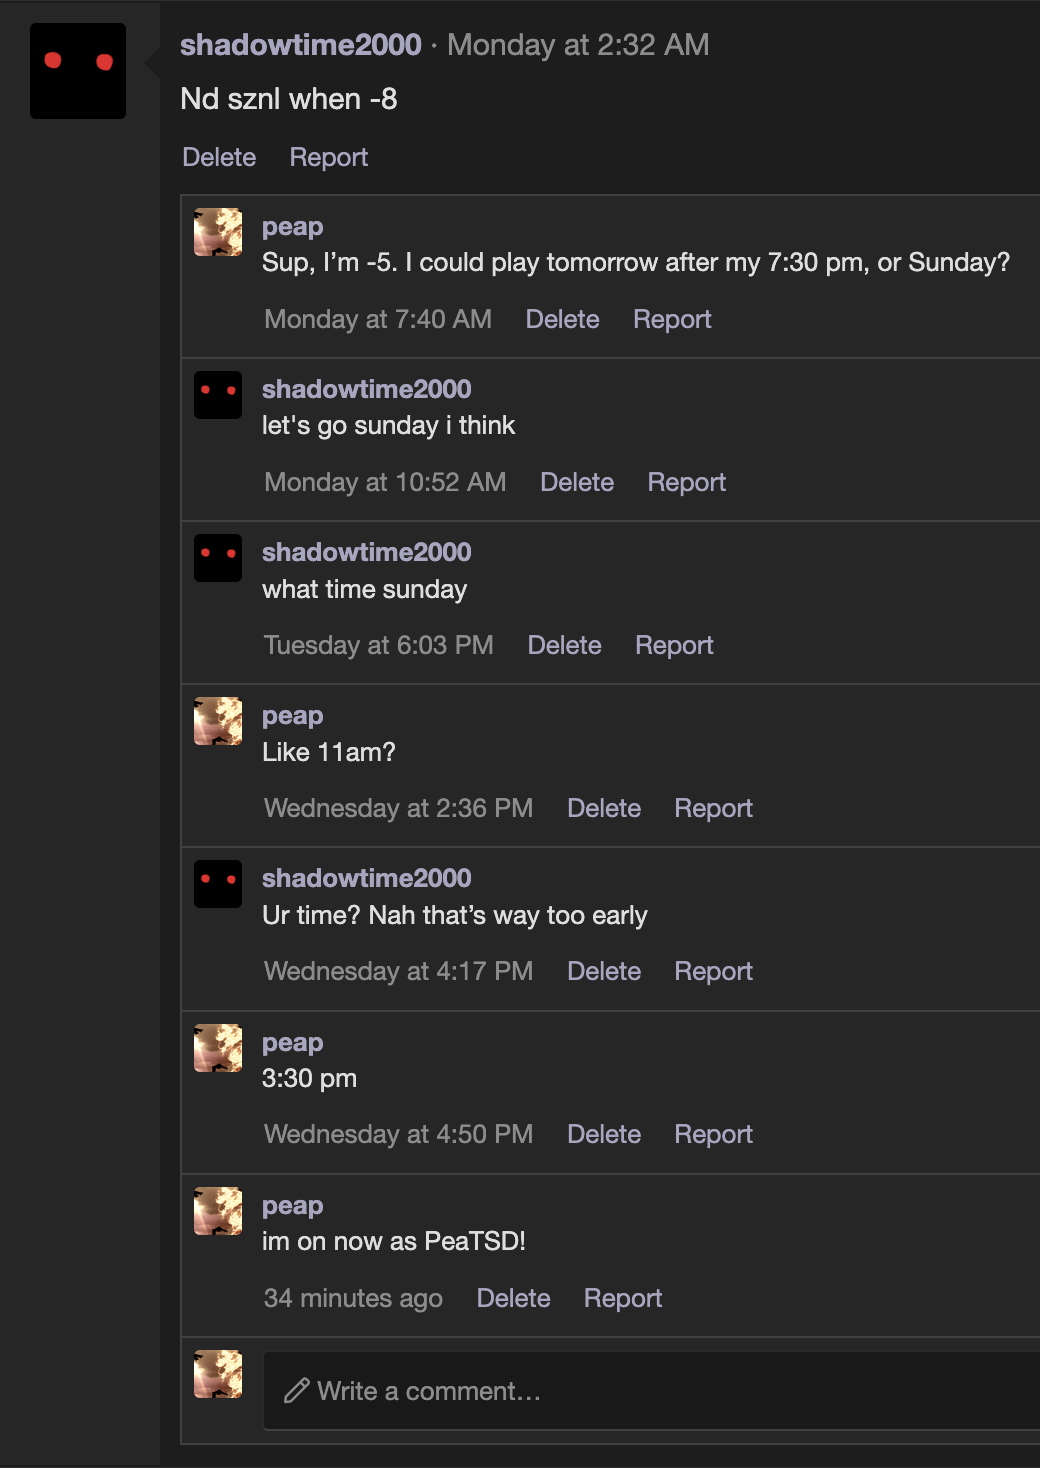The height and width of the screenshot is (1468, 1040).
Task: Delete the 'Like 11am?' reply
Action: click(604, 808)
